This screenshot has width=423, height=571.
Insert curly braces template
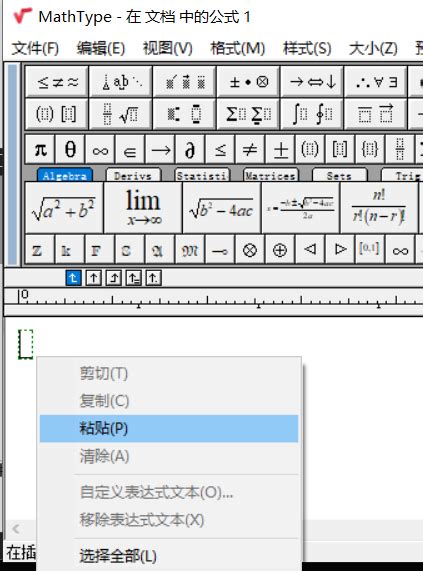370,149
